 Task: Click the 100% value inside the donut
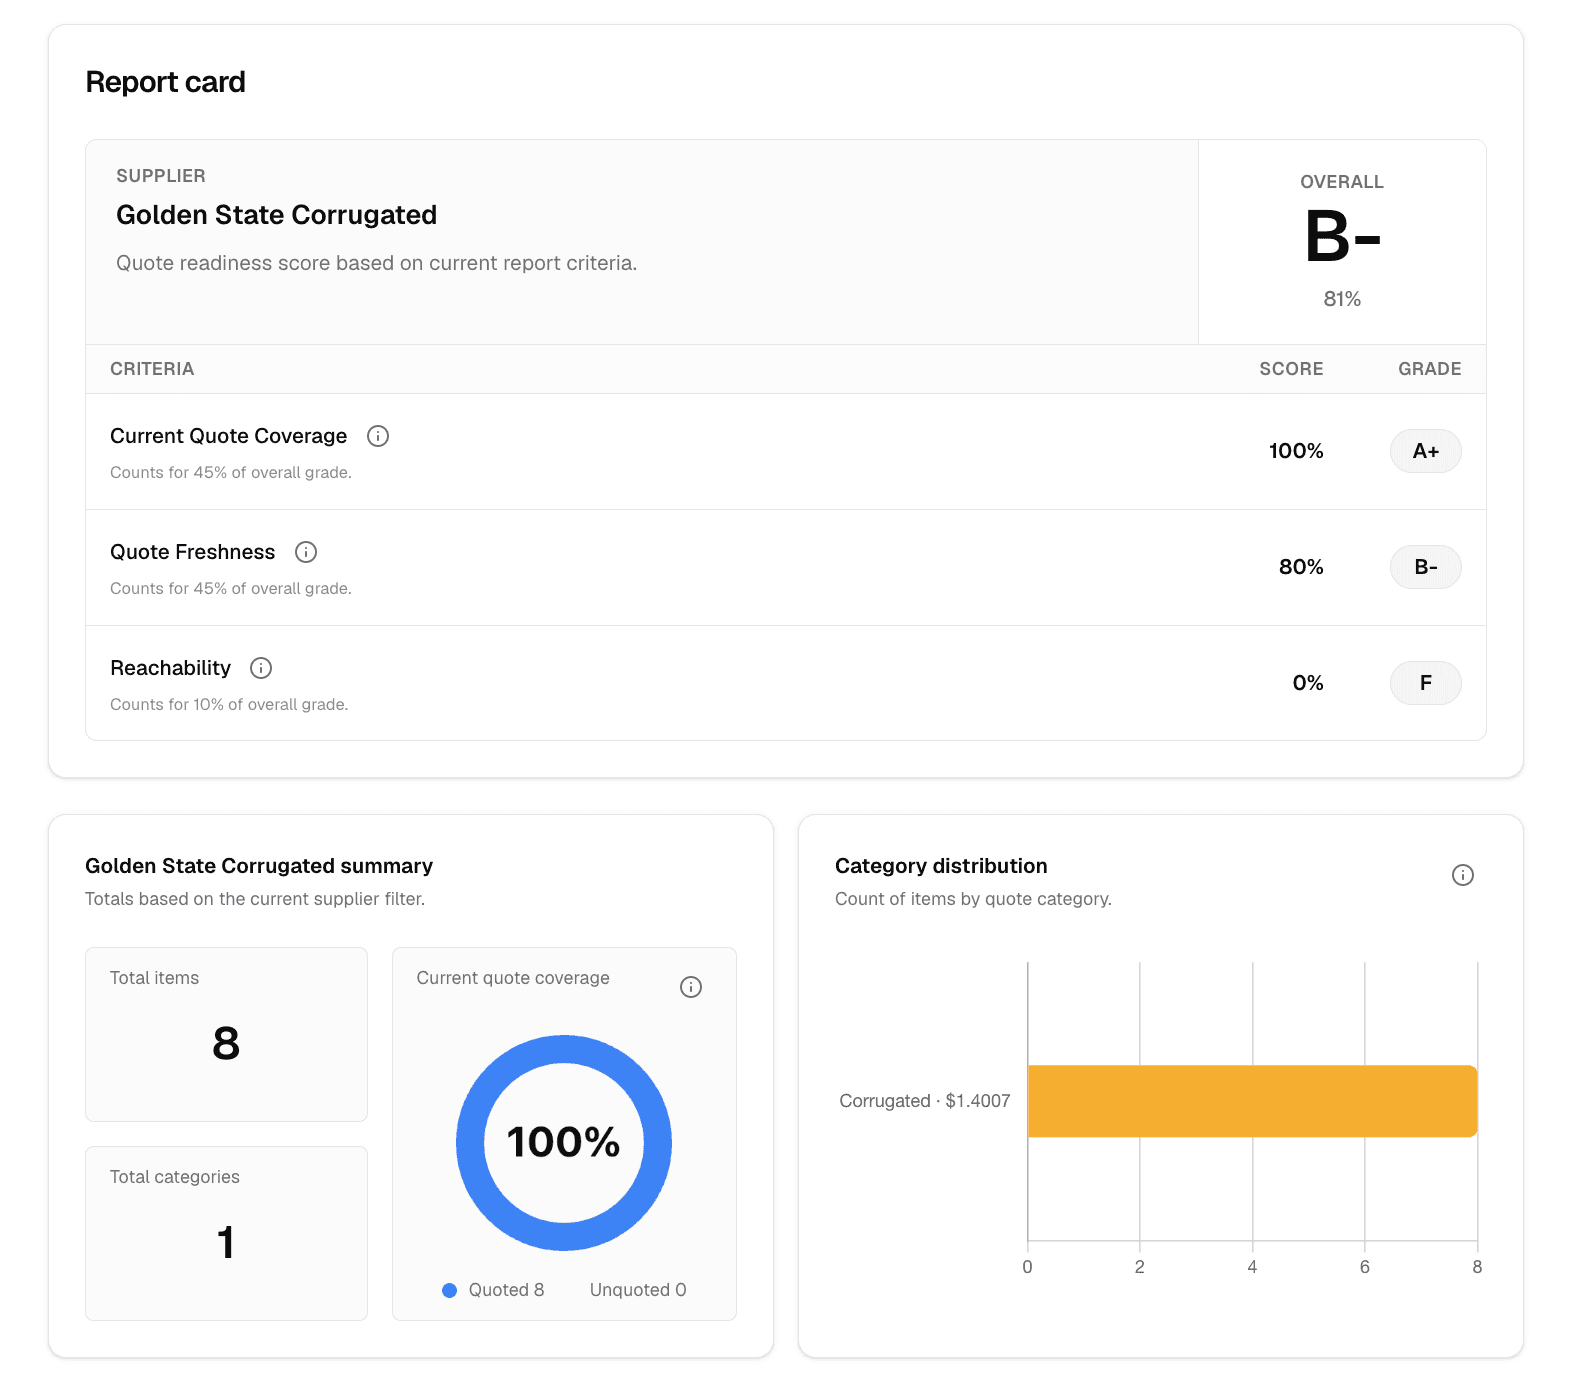(x=564, y=1142)
